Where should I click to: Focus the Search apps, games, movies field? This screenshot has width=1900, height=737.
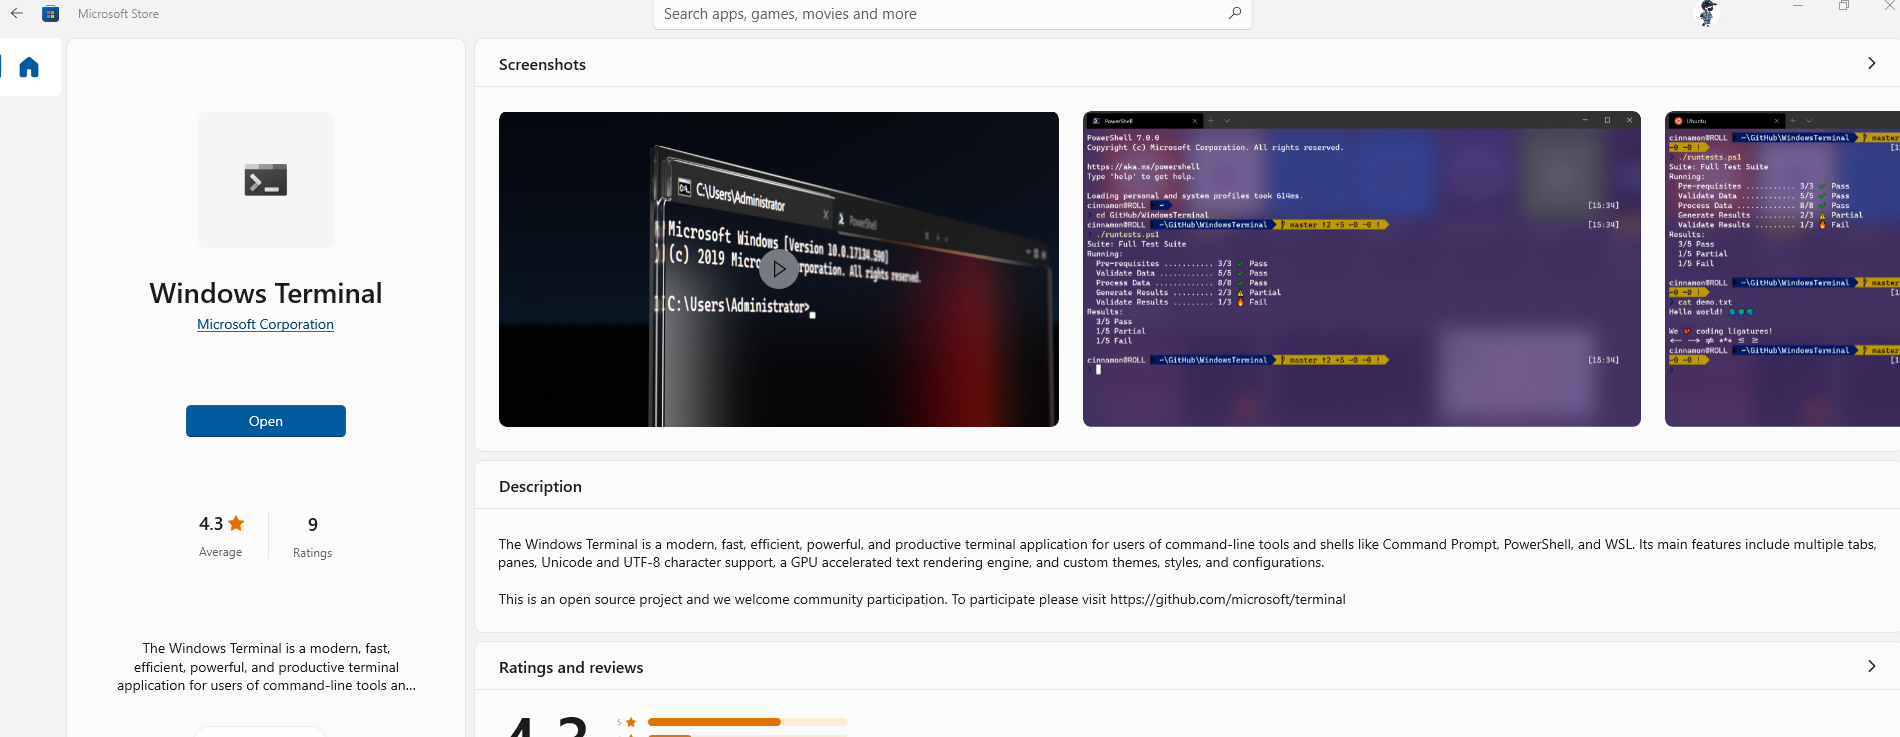coord(952,14)
